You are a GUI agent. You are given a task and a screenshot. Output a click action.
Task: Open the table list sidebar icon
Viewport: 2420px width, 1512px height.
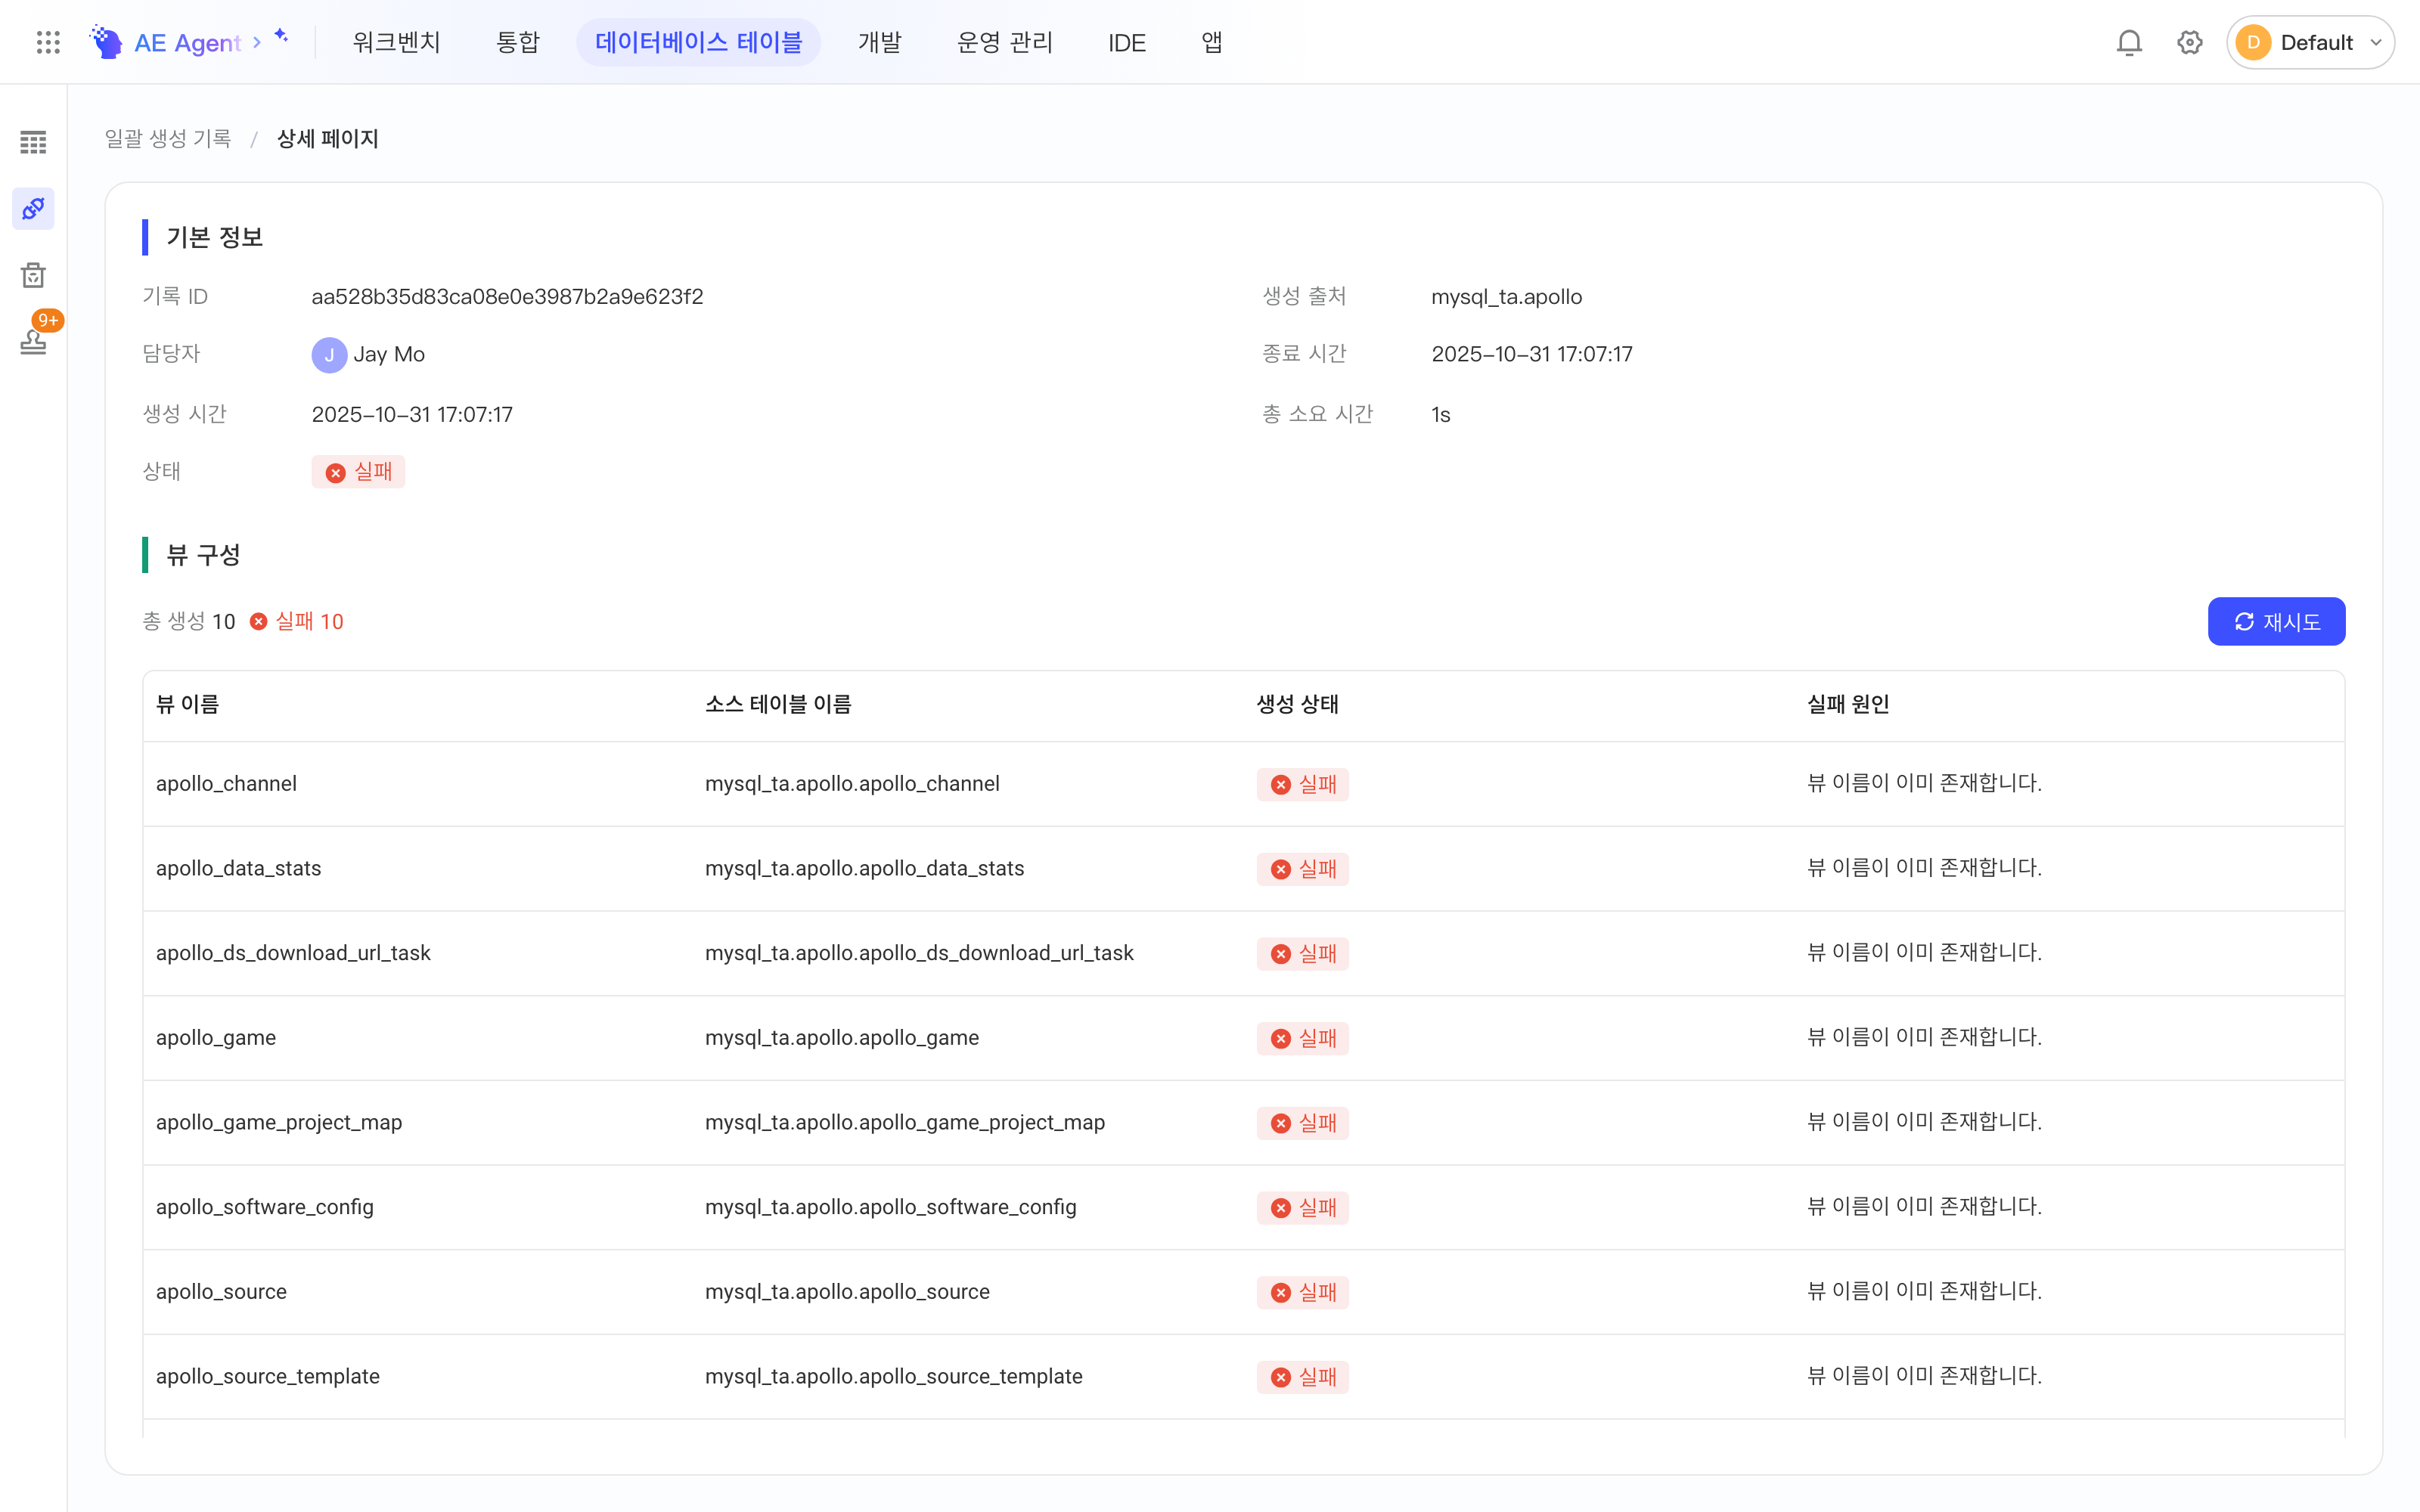point(33,142)
